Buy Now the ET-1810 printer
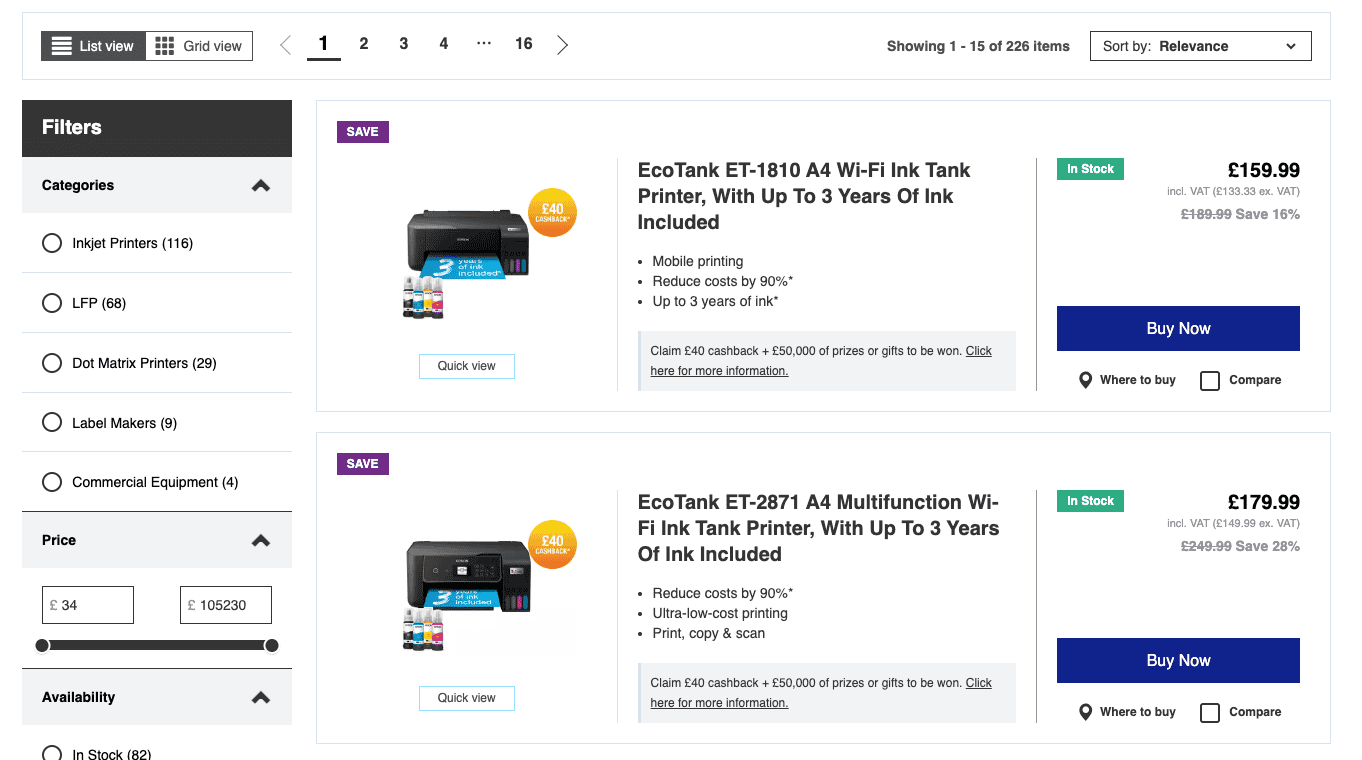The width and height of the screenshot is (1362, 760). click(x=1178, y=328)
